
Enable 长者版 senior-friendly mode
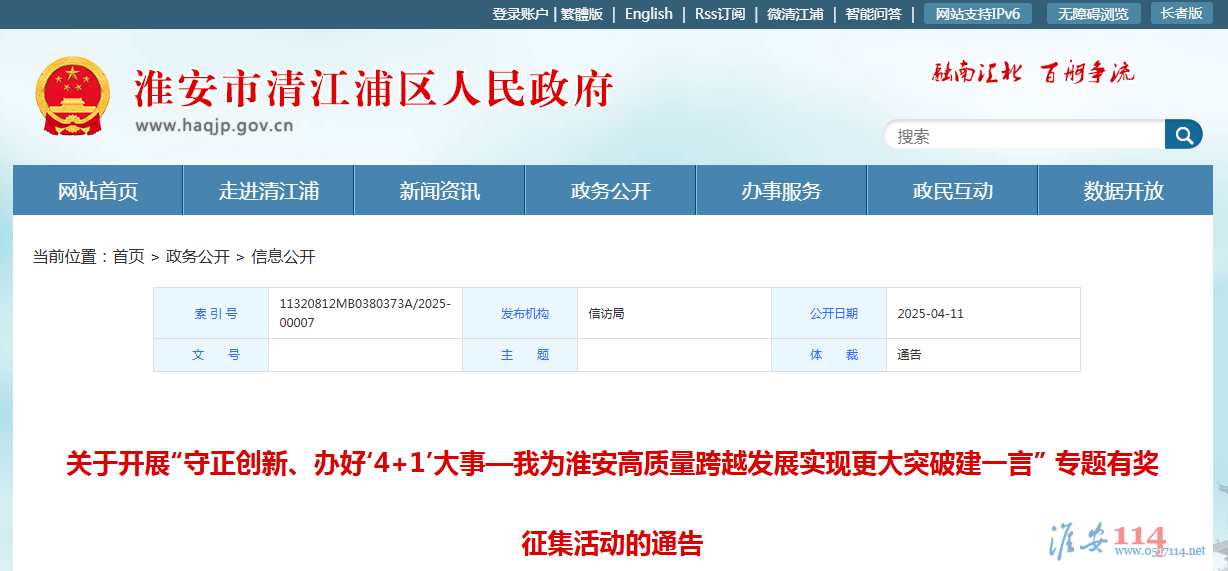click(x=1181, y=14)
